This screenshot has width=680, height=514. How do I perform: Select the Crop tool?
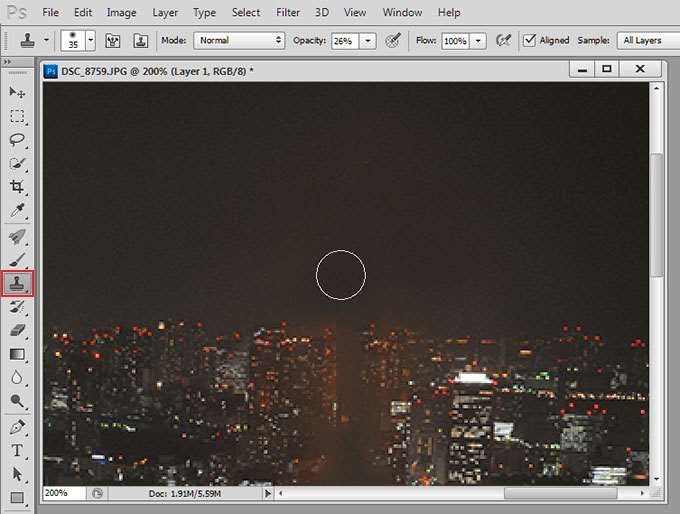point(17,187)
